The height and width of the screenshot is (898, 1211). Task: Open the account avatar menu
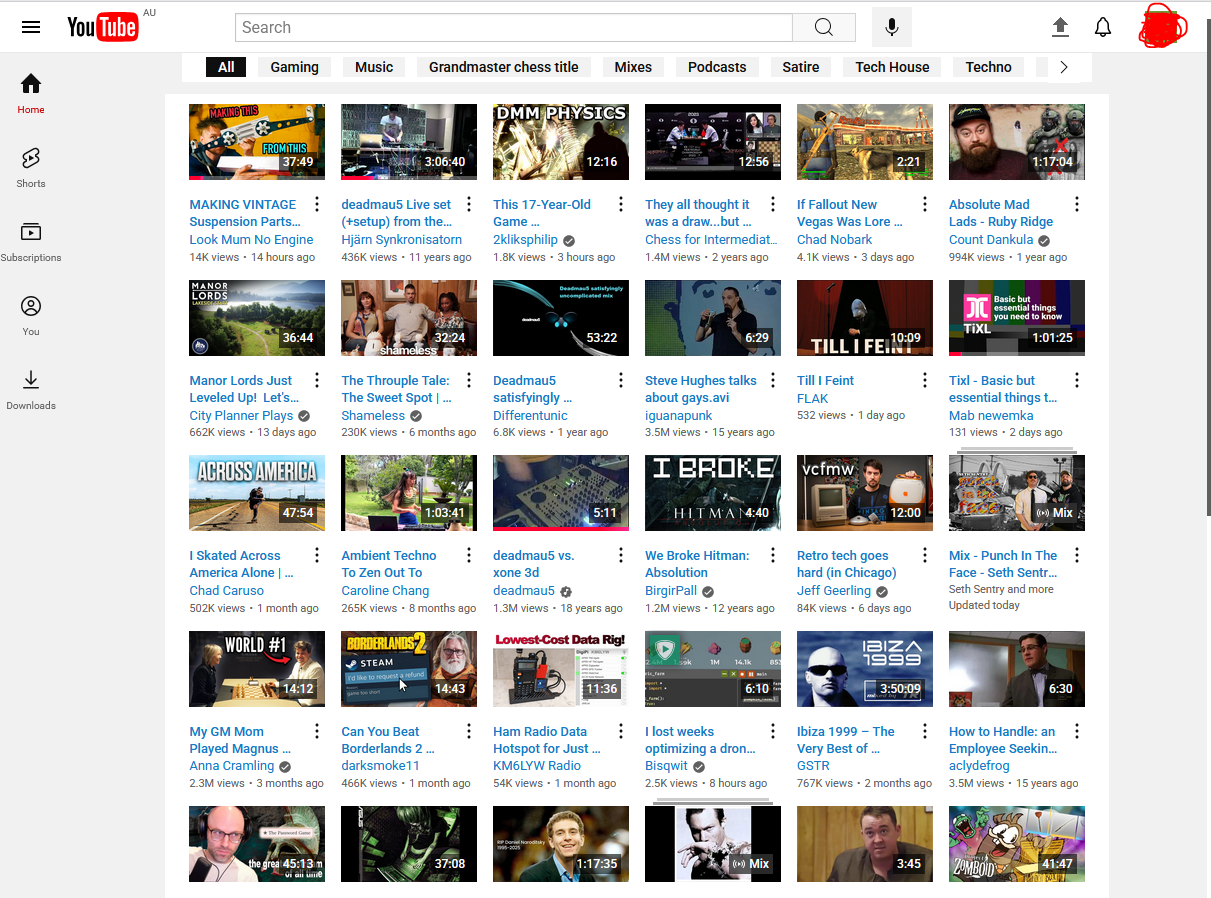[1162, 27]
